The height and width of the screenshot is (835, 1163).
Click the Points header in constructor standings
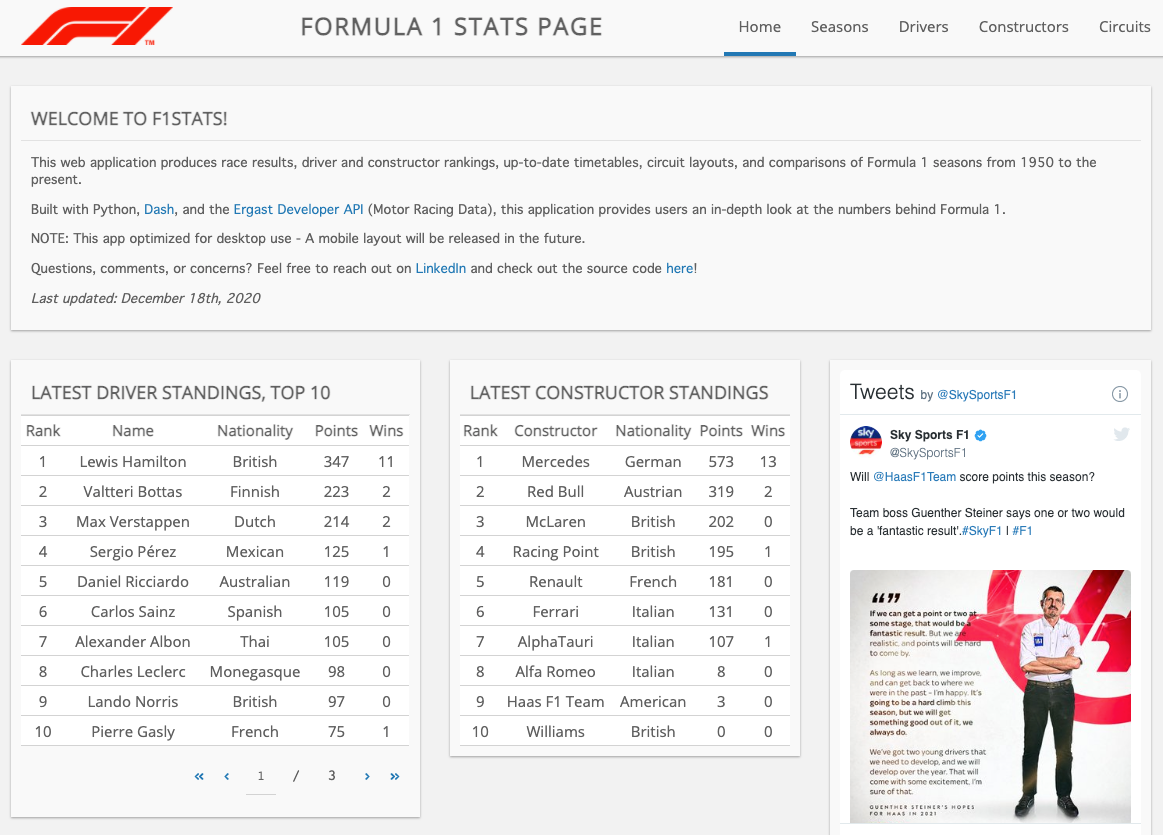click(x=720, y=431)
